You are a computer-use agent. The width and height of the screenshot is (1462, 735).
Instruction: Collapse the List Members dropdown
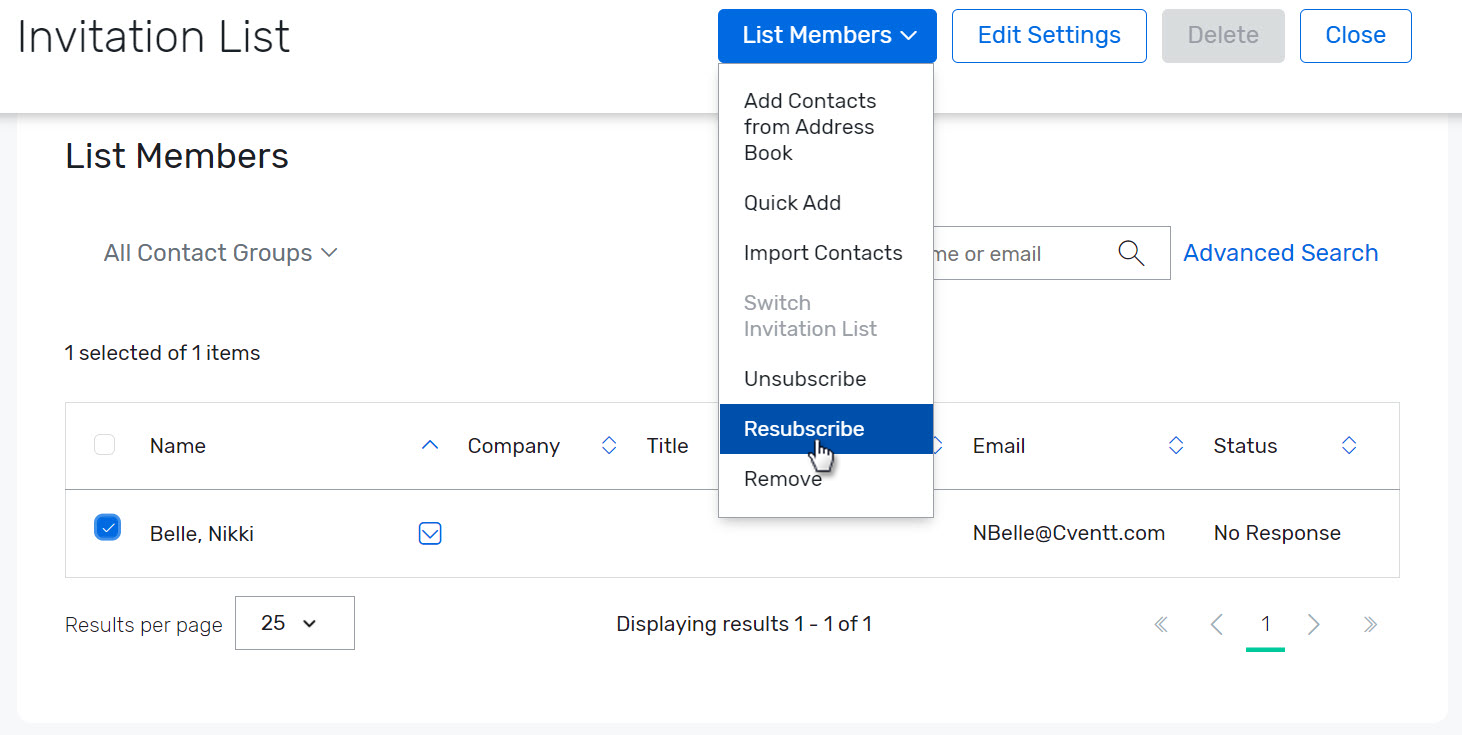click(x=827, y=35)
